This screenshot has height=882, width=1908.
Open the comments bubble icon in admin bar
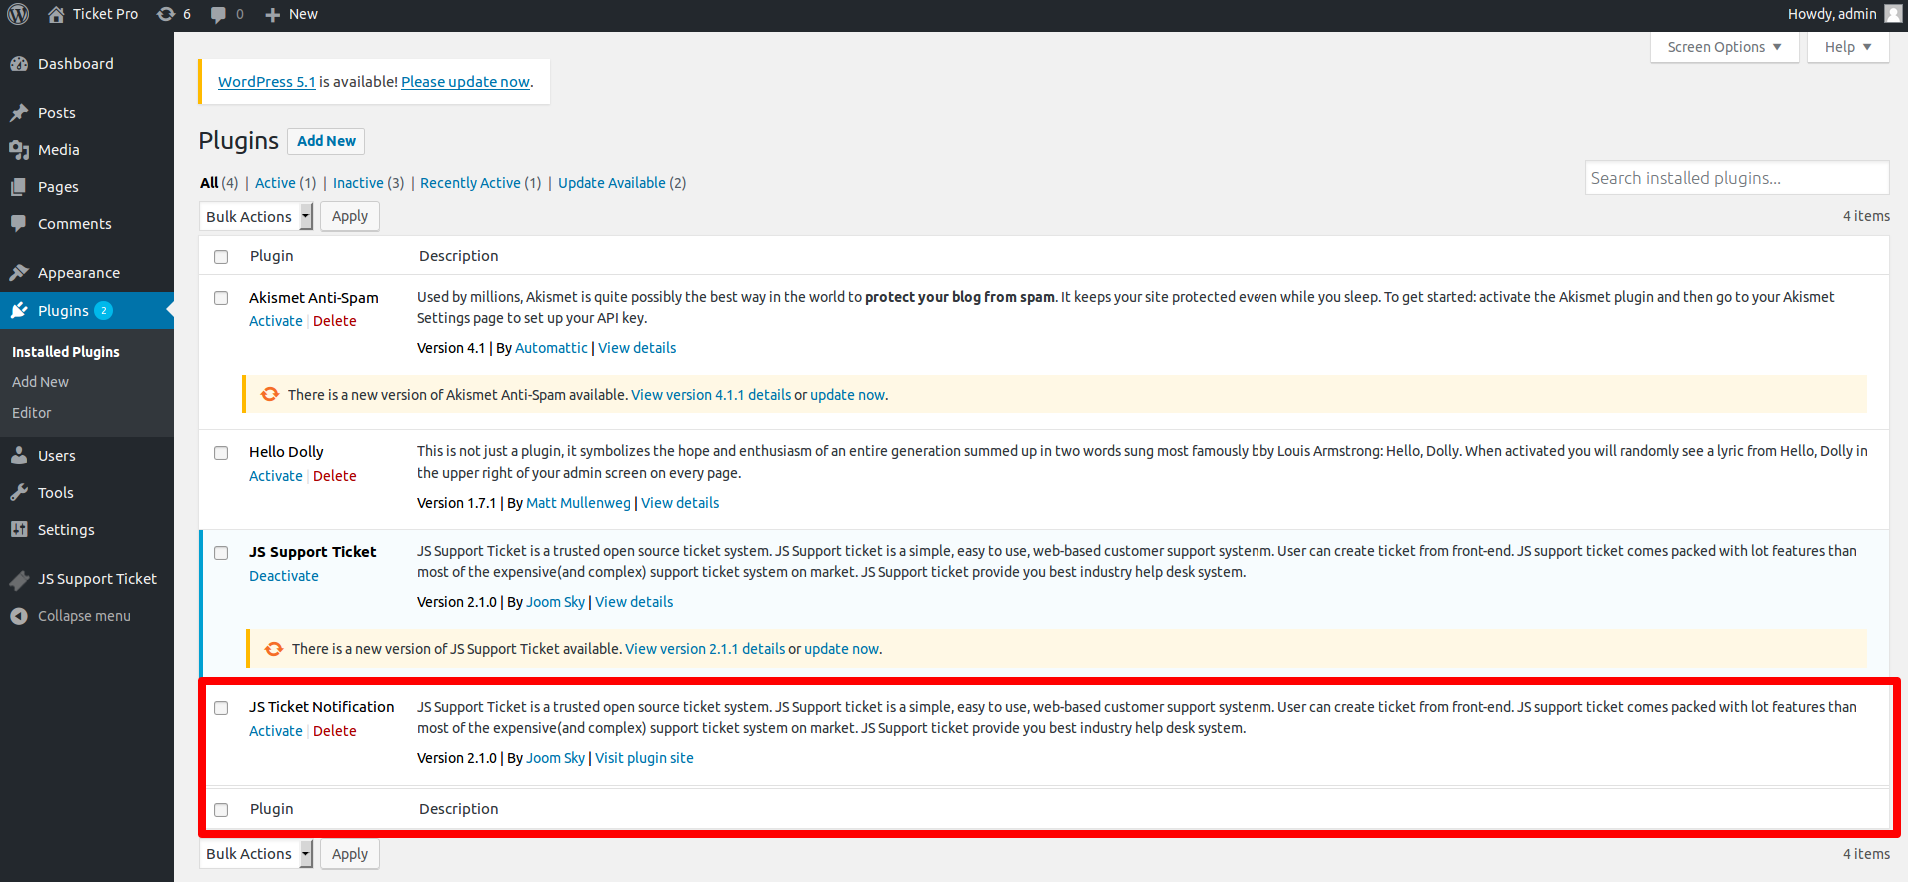(218, 14)
